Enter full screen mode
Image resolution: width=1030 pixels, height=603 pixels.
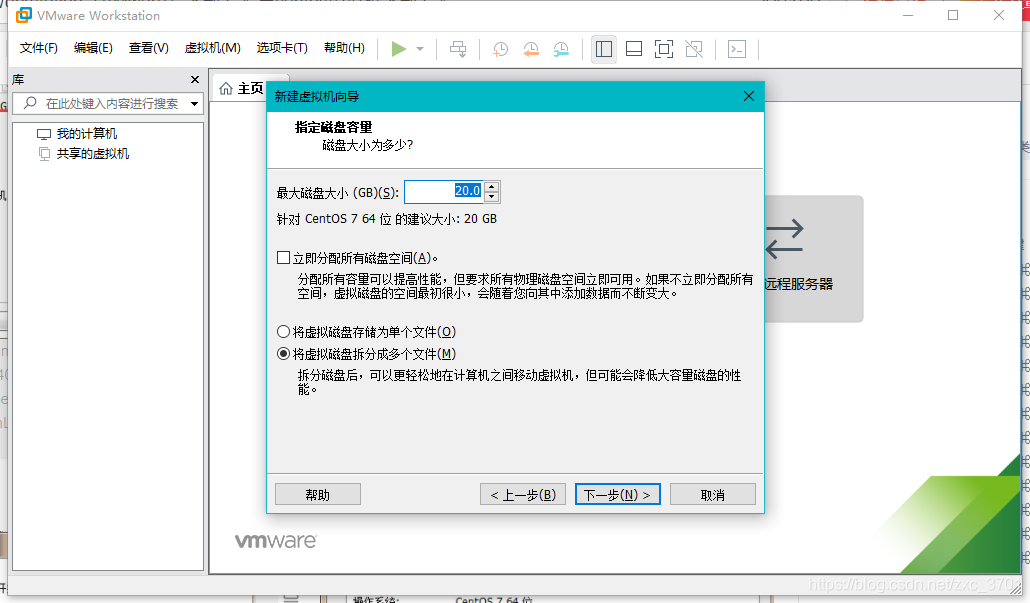click(663, 48)
